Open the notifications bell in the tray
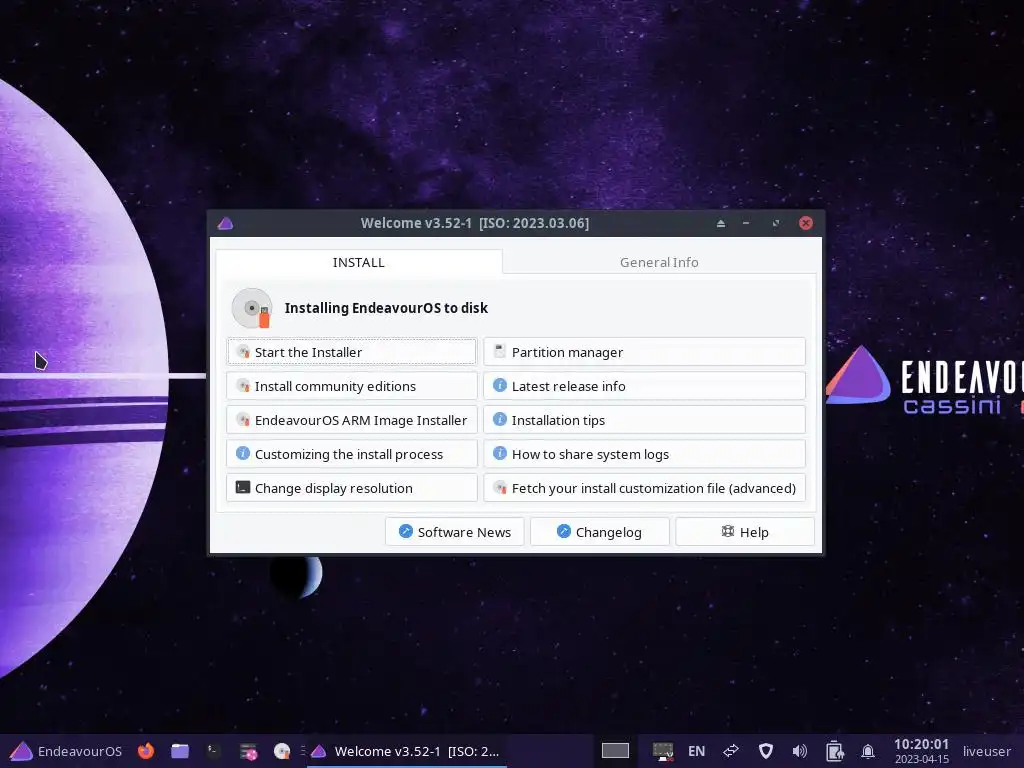 (868, 751)
